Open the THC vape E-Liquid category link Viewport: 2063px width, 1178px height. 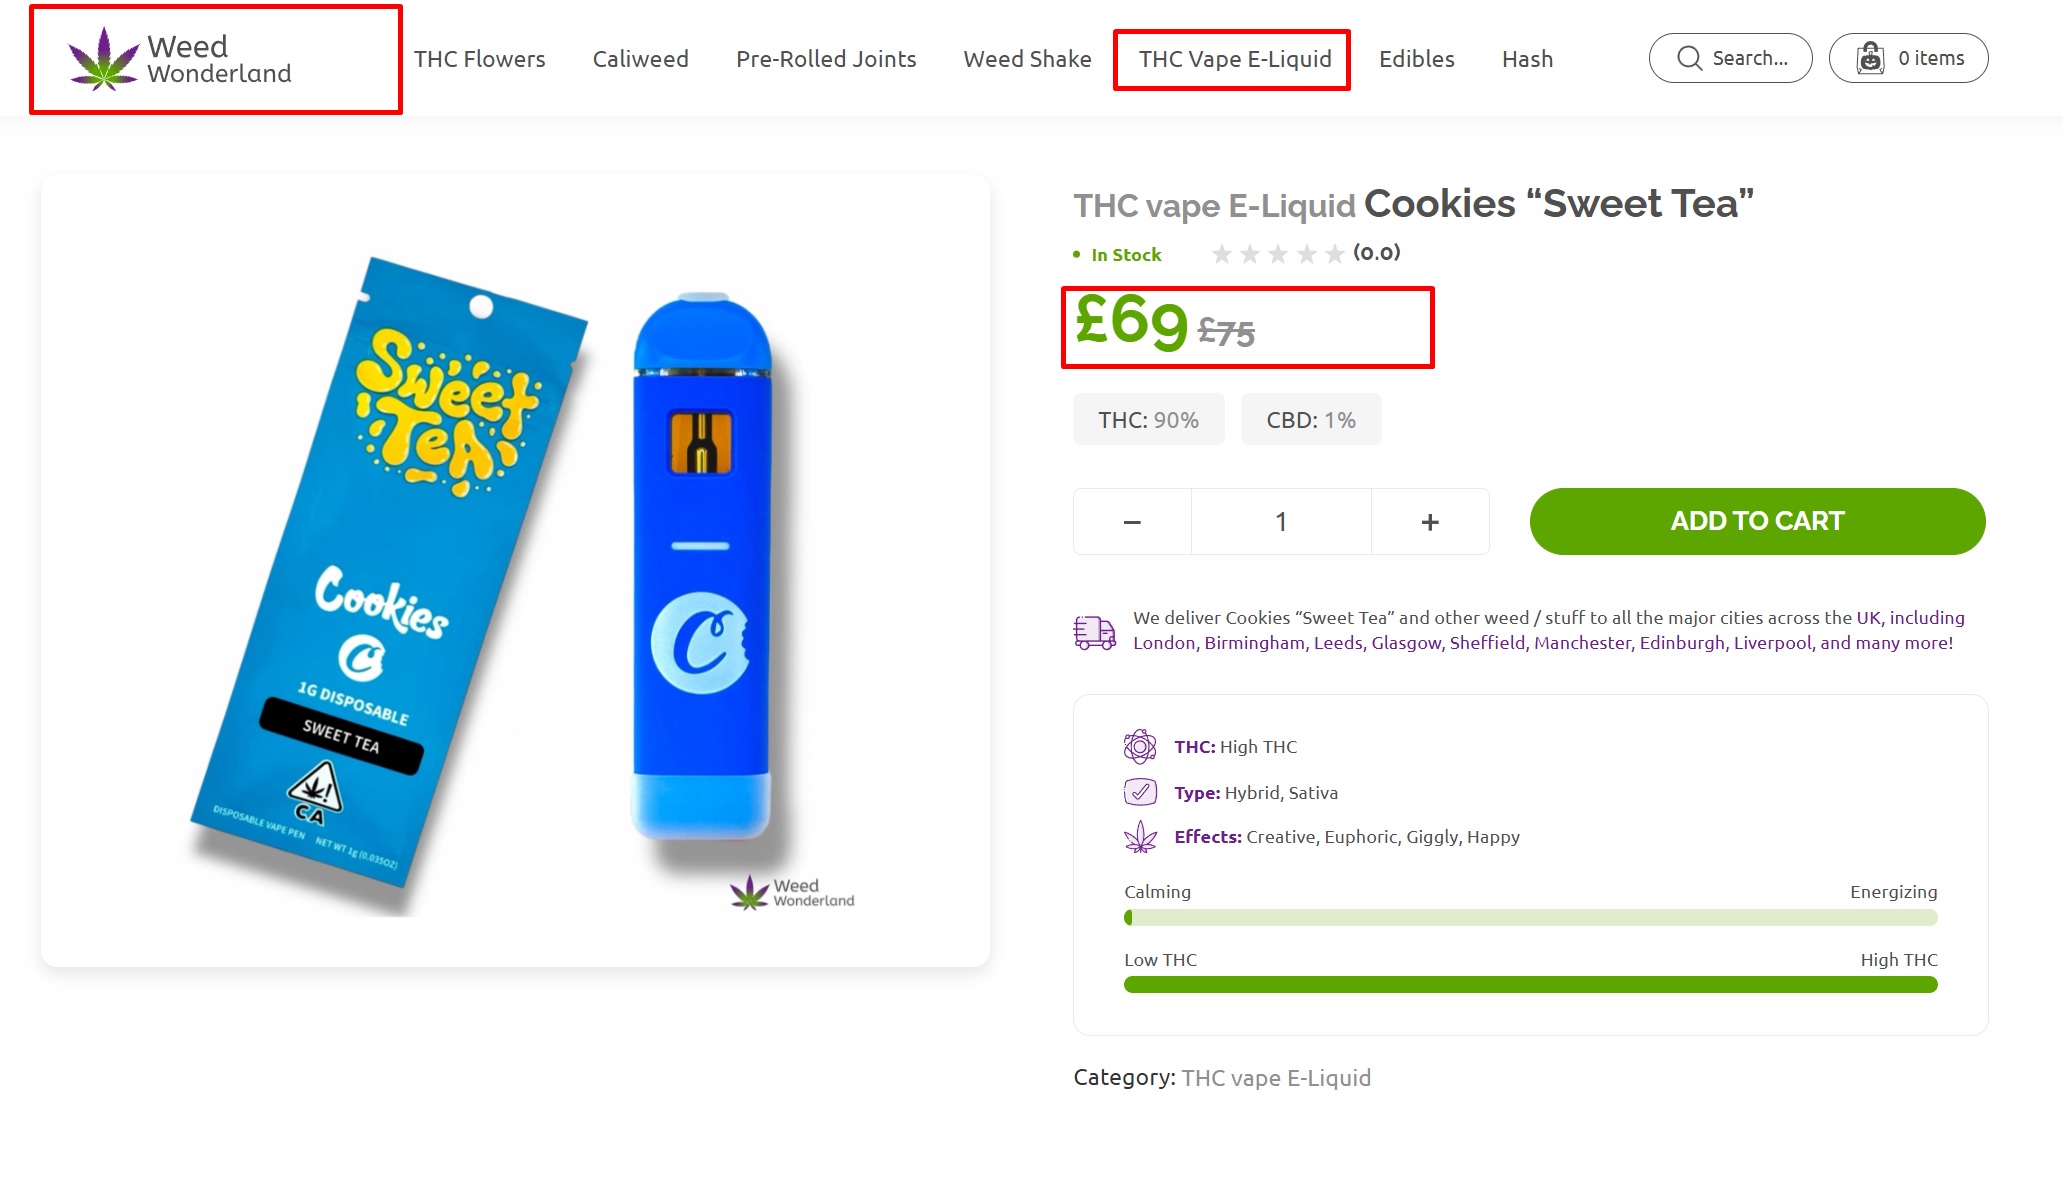(1276, 1078)
